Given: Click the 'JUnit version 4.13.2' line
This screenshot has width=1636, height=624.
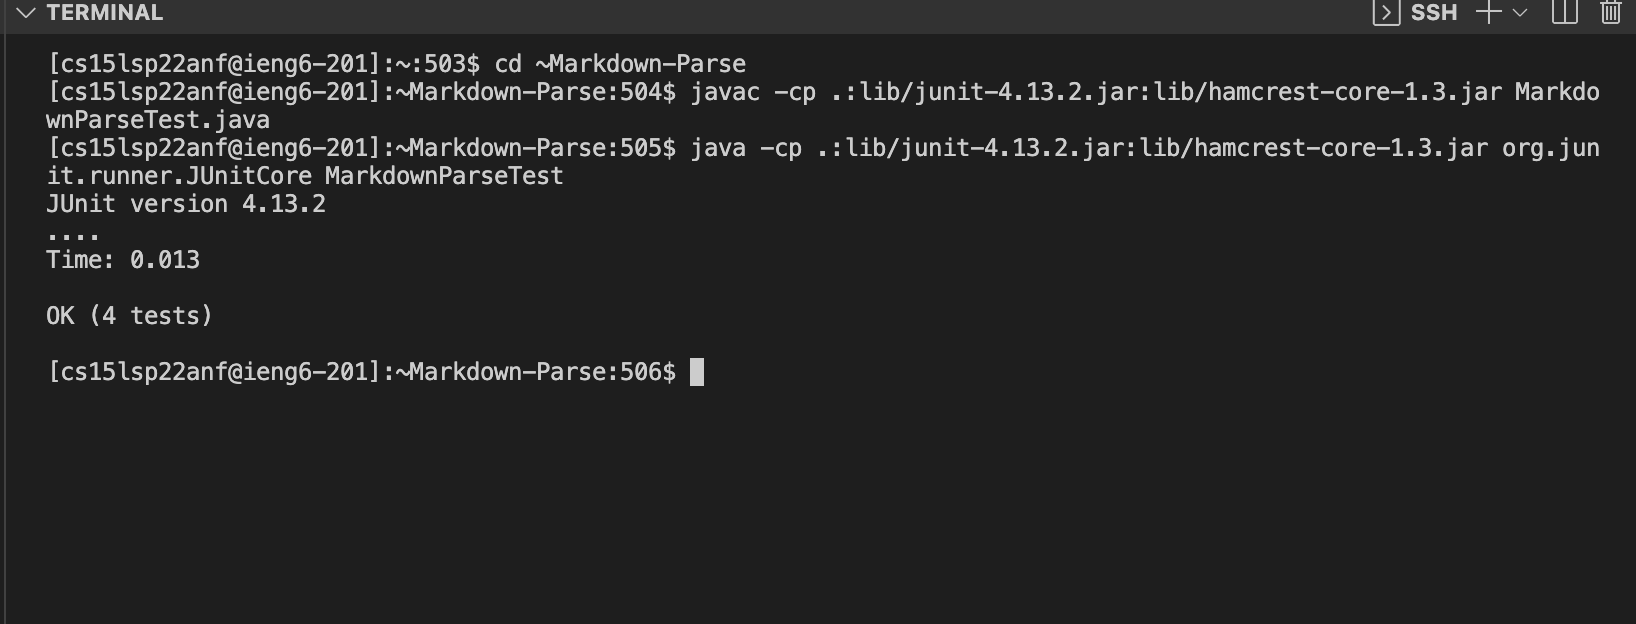Looking at the screenshot, I should coord(186,204).
